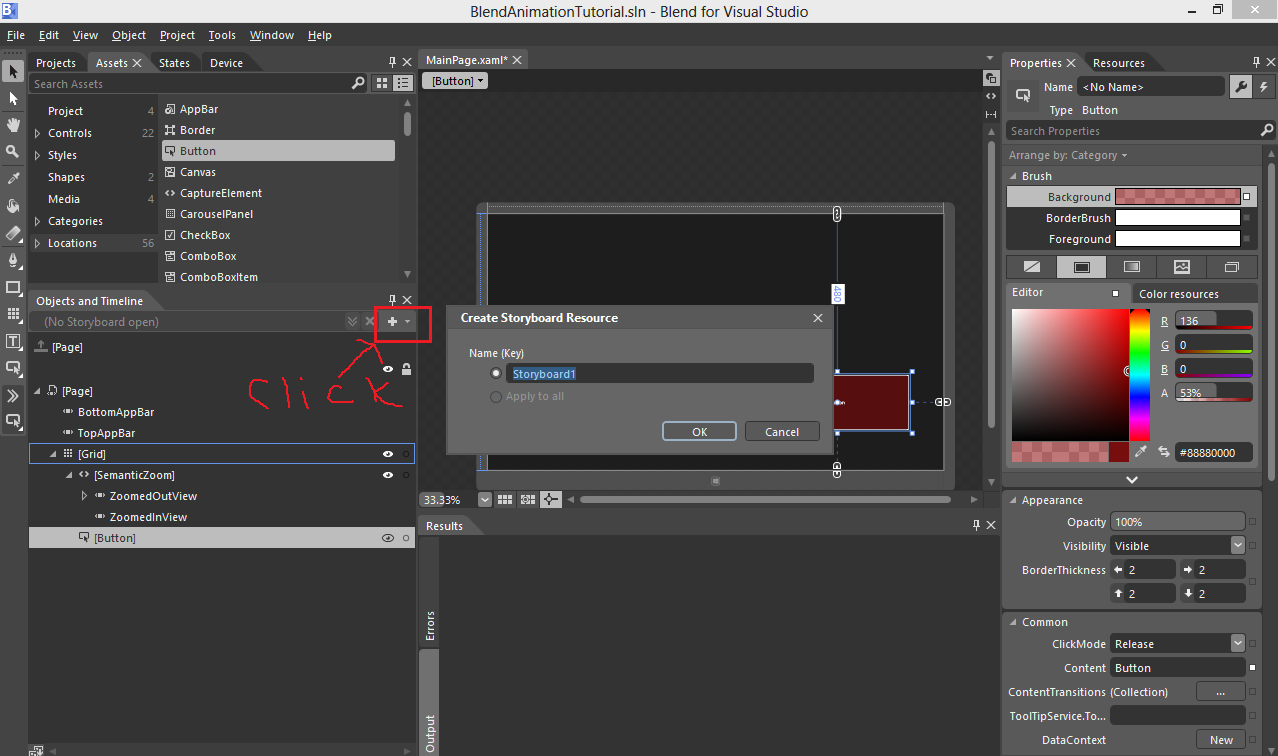Collapse the [SemanticZoom] tree node
The height and width of the screenshot is (756, 1278).
68,474
